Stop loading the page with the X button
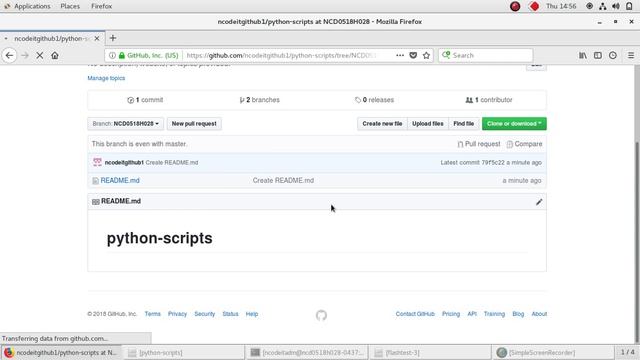Screen dimensions: 640x360 point(40,56)
